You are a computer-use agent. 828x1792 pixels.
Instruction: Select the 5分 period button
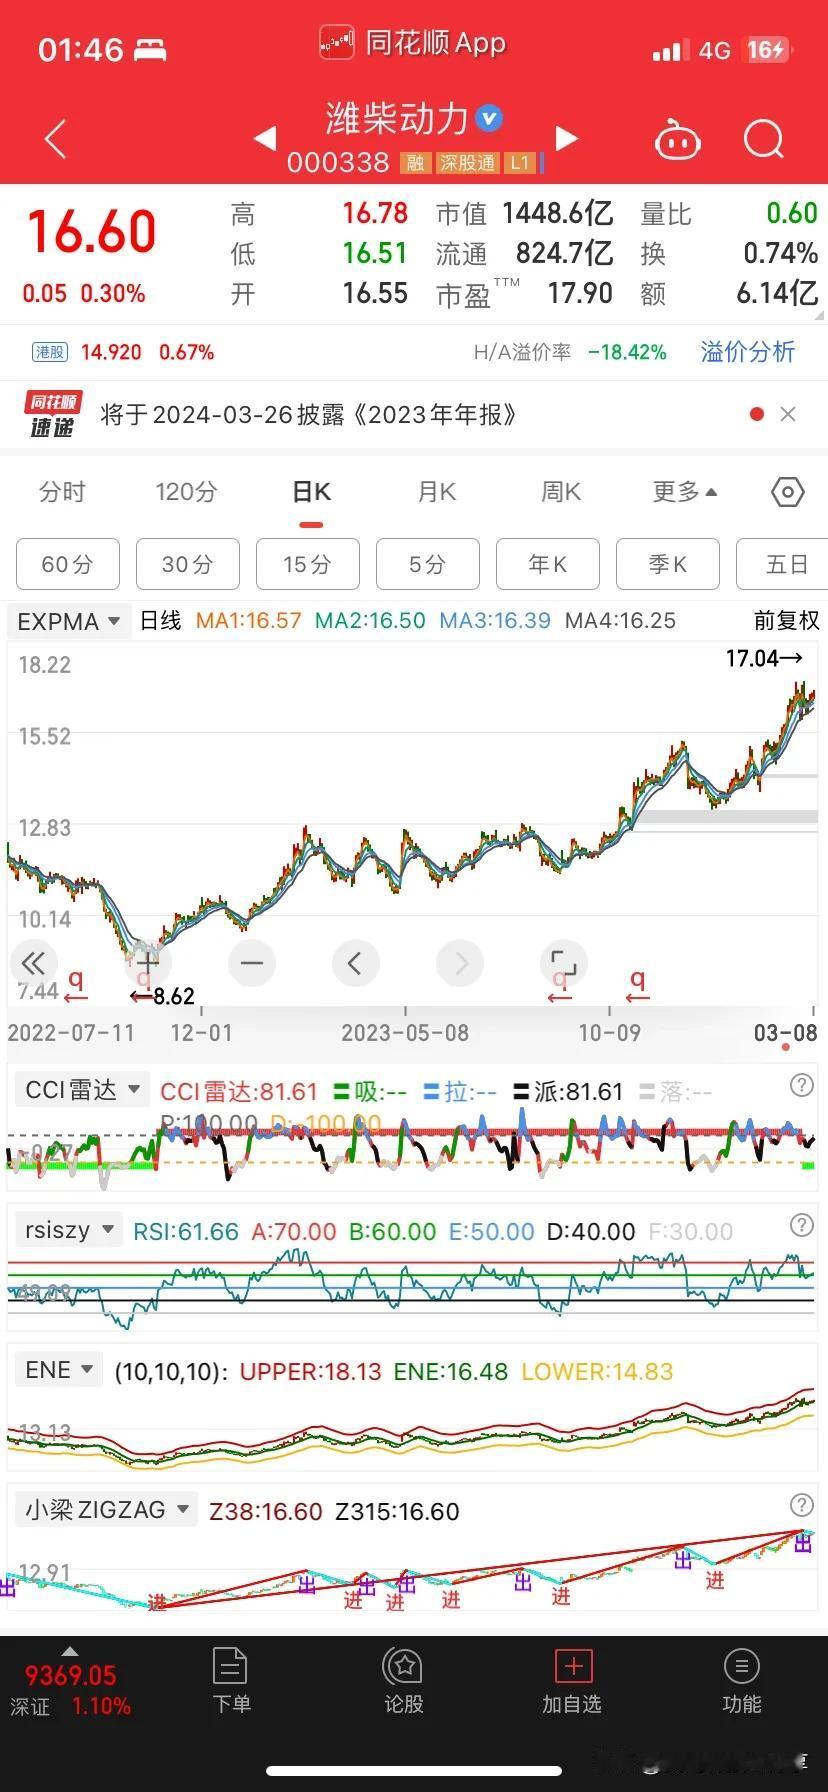click(x=428, y=564)
